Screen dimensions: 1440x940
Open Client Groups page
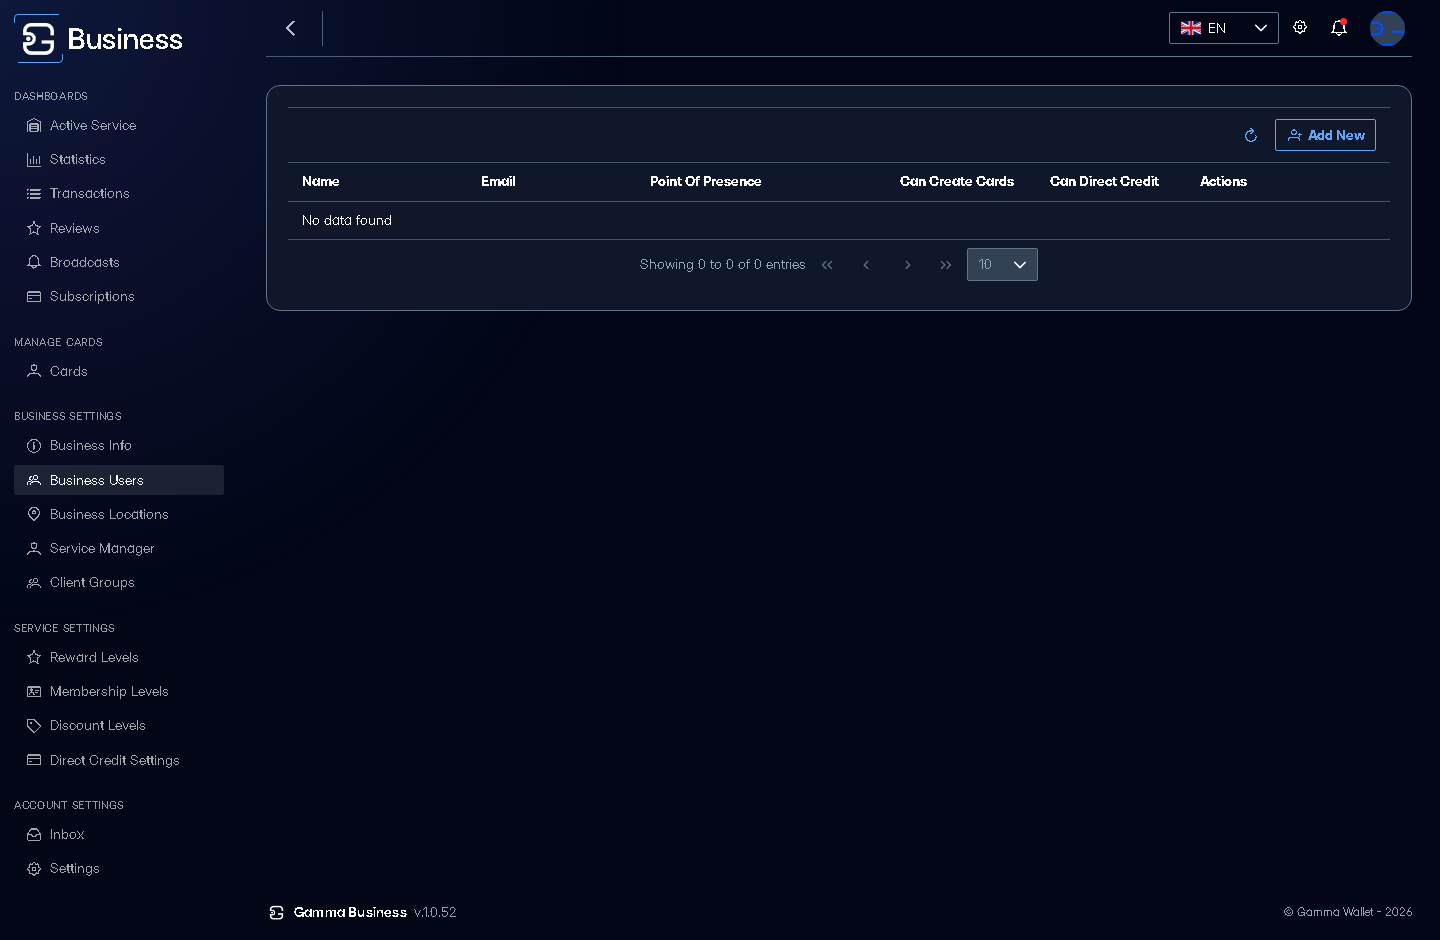[x=119, y=582]
